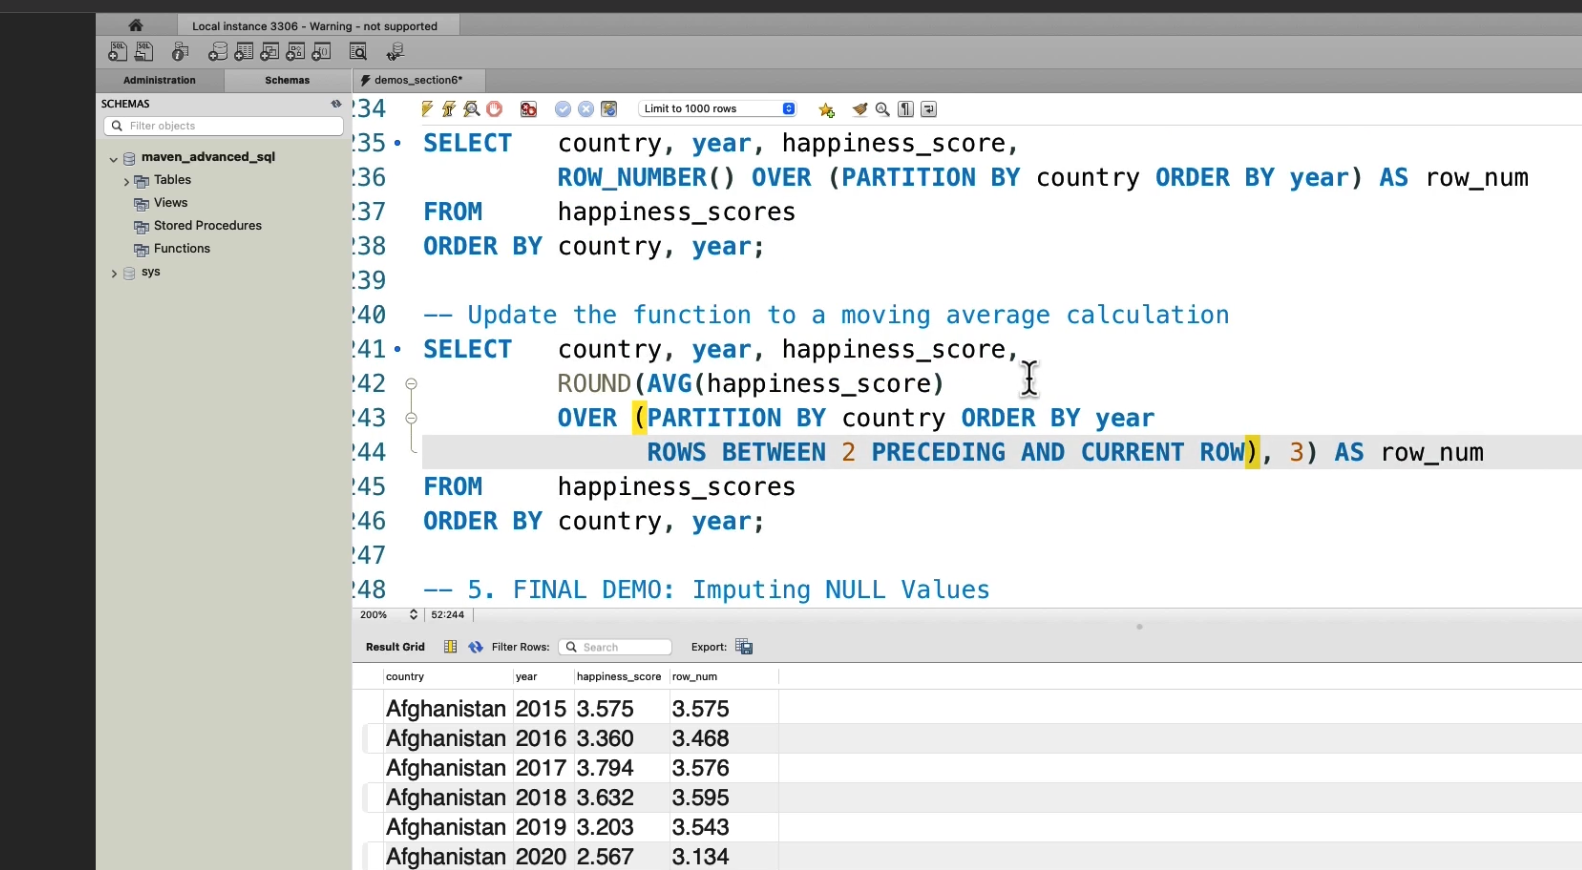Open the schema inspector info icon
The width and height of the screenshot is (1582, 870).
(180, 52)
